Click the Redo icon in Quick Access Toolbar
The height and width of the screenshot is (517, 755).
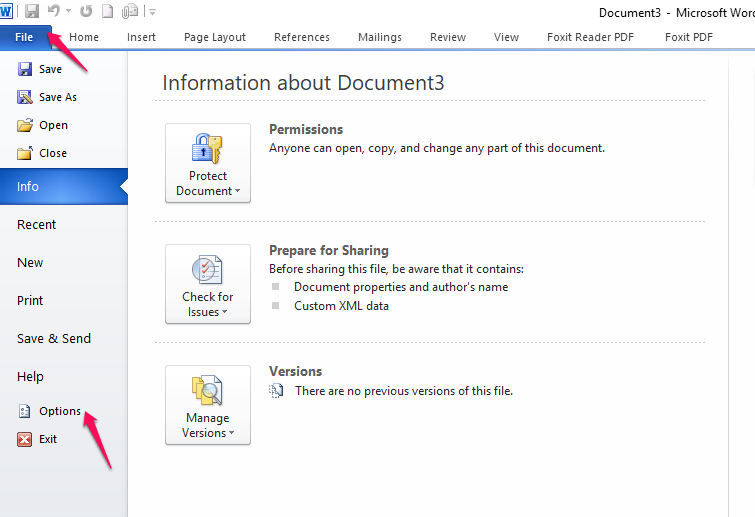(86, 11)
